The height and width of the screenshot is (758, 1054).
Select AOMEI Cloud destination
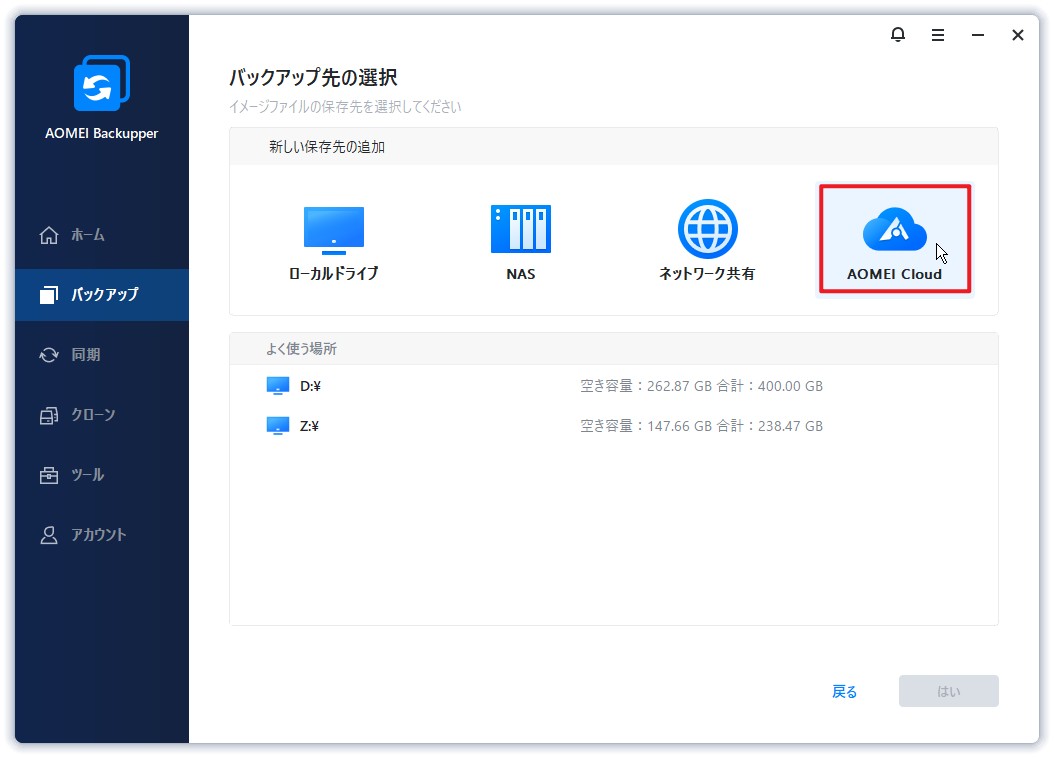(x=894, y=239)
